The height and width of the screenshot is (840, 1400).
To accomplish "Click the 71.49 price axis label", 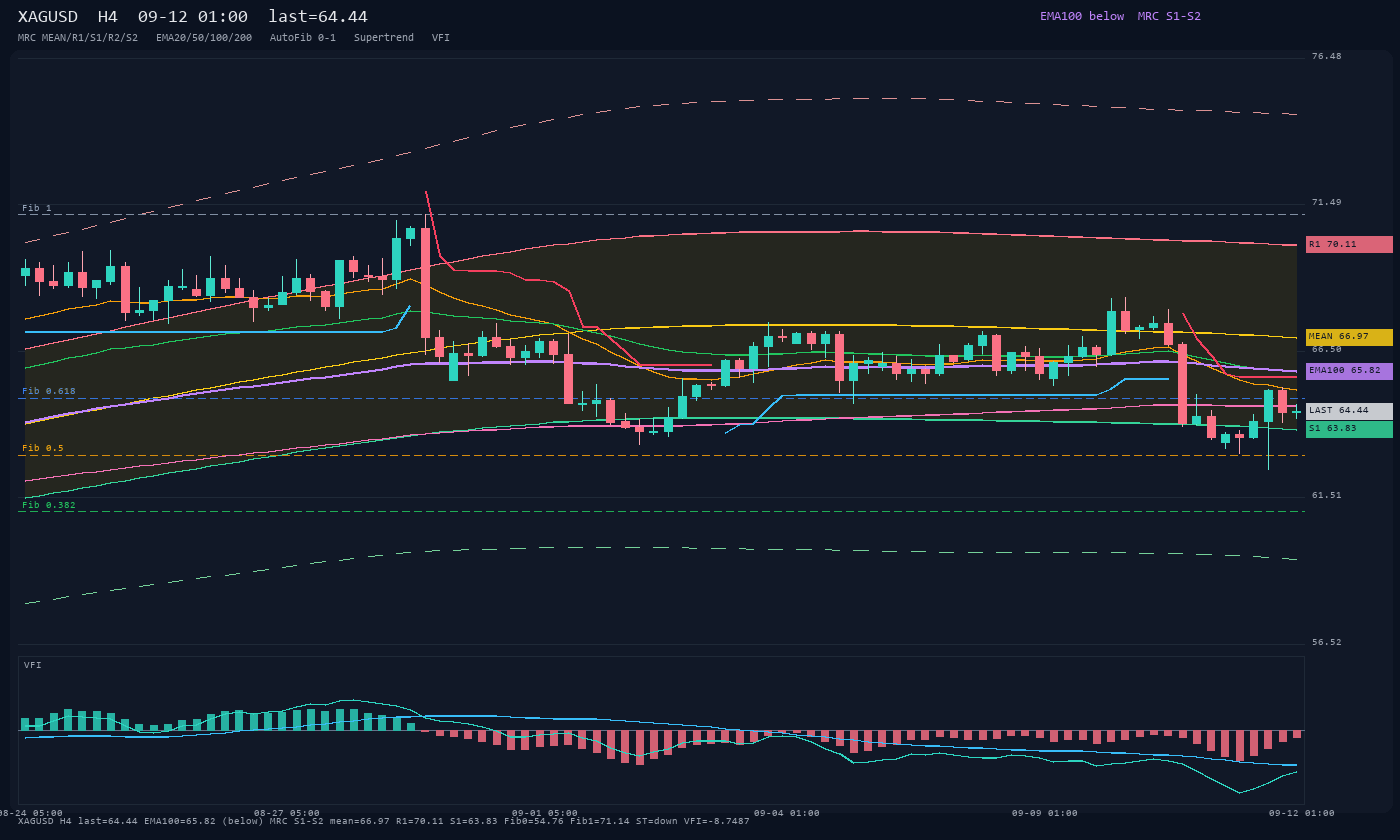I will tap(1327, 202).
